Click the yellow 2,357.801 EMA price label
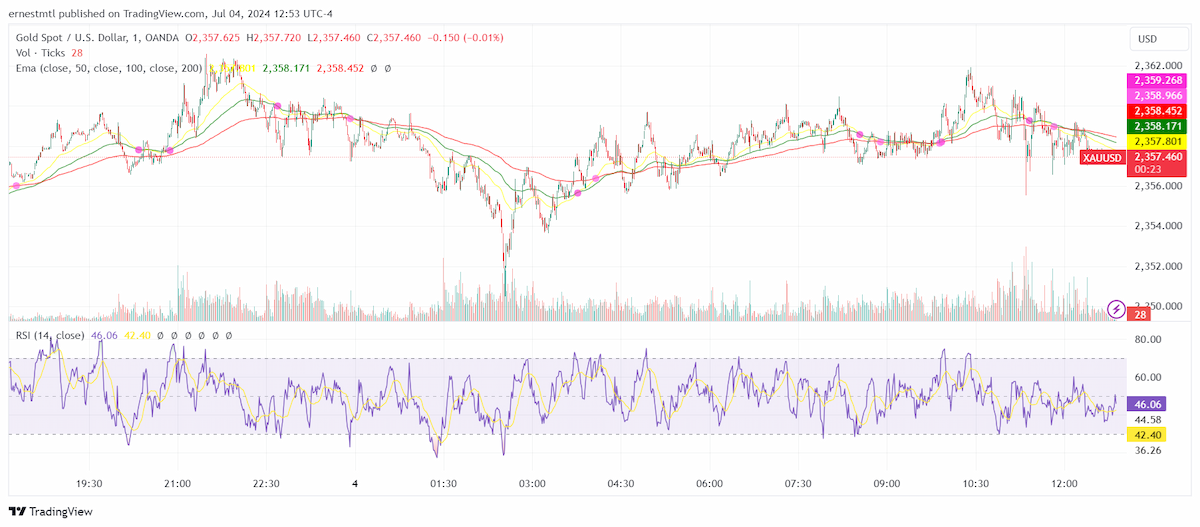This screenshot has height=527, width=1200. point(1157,142)
